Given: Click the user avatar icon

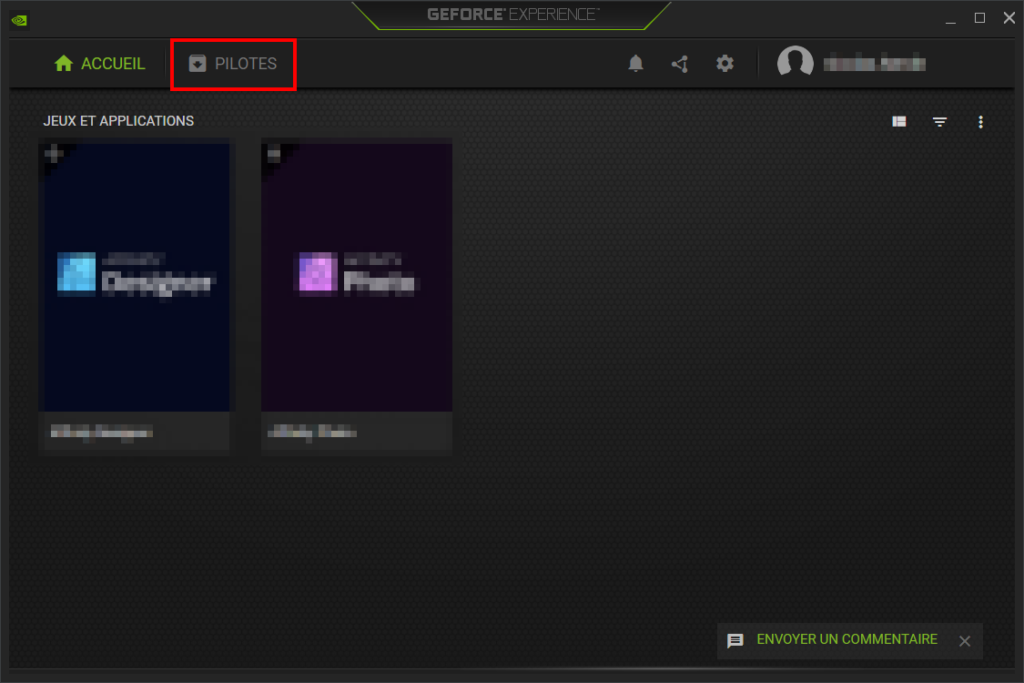Looking at the screenshot, I should pos(795,63).
